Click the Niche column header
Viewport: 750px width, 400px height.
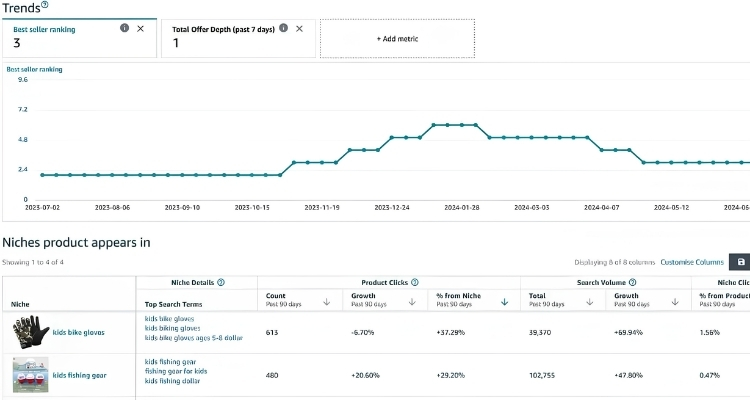click(20, 304)
